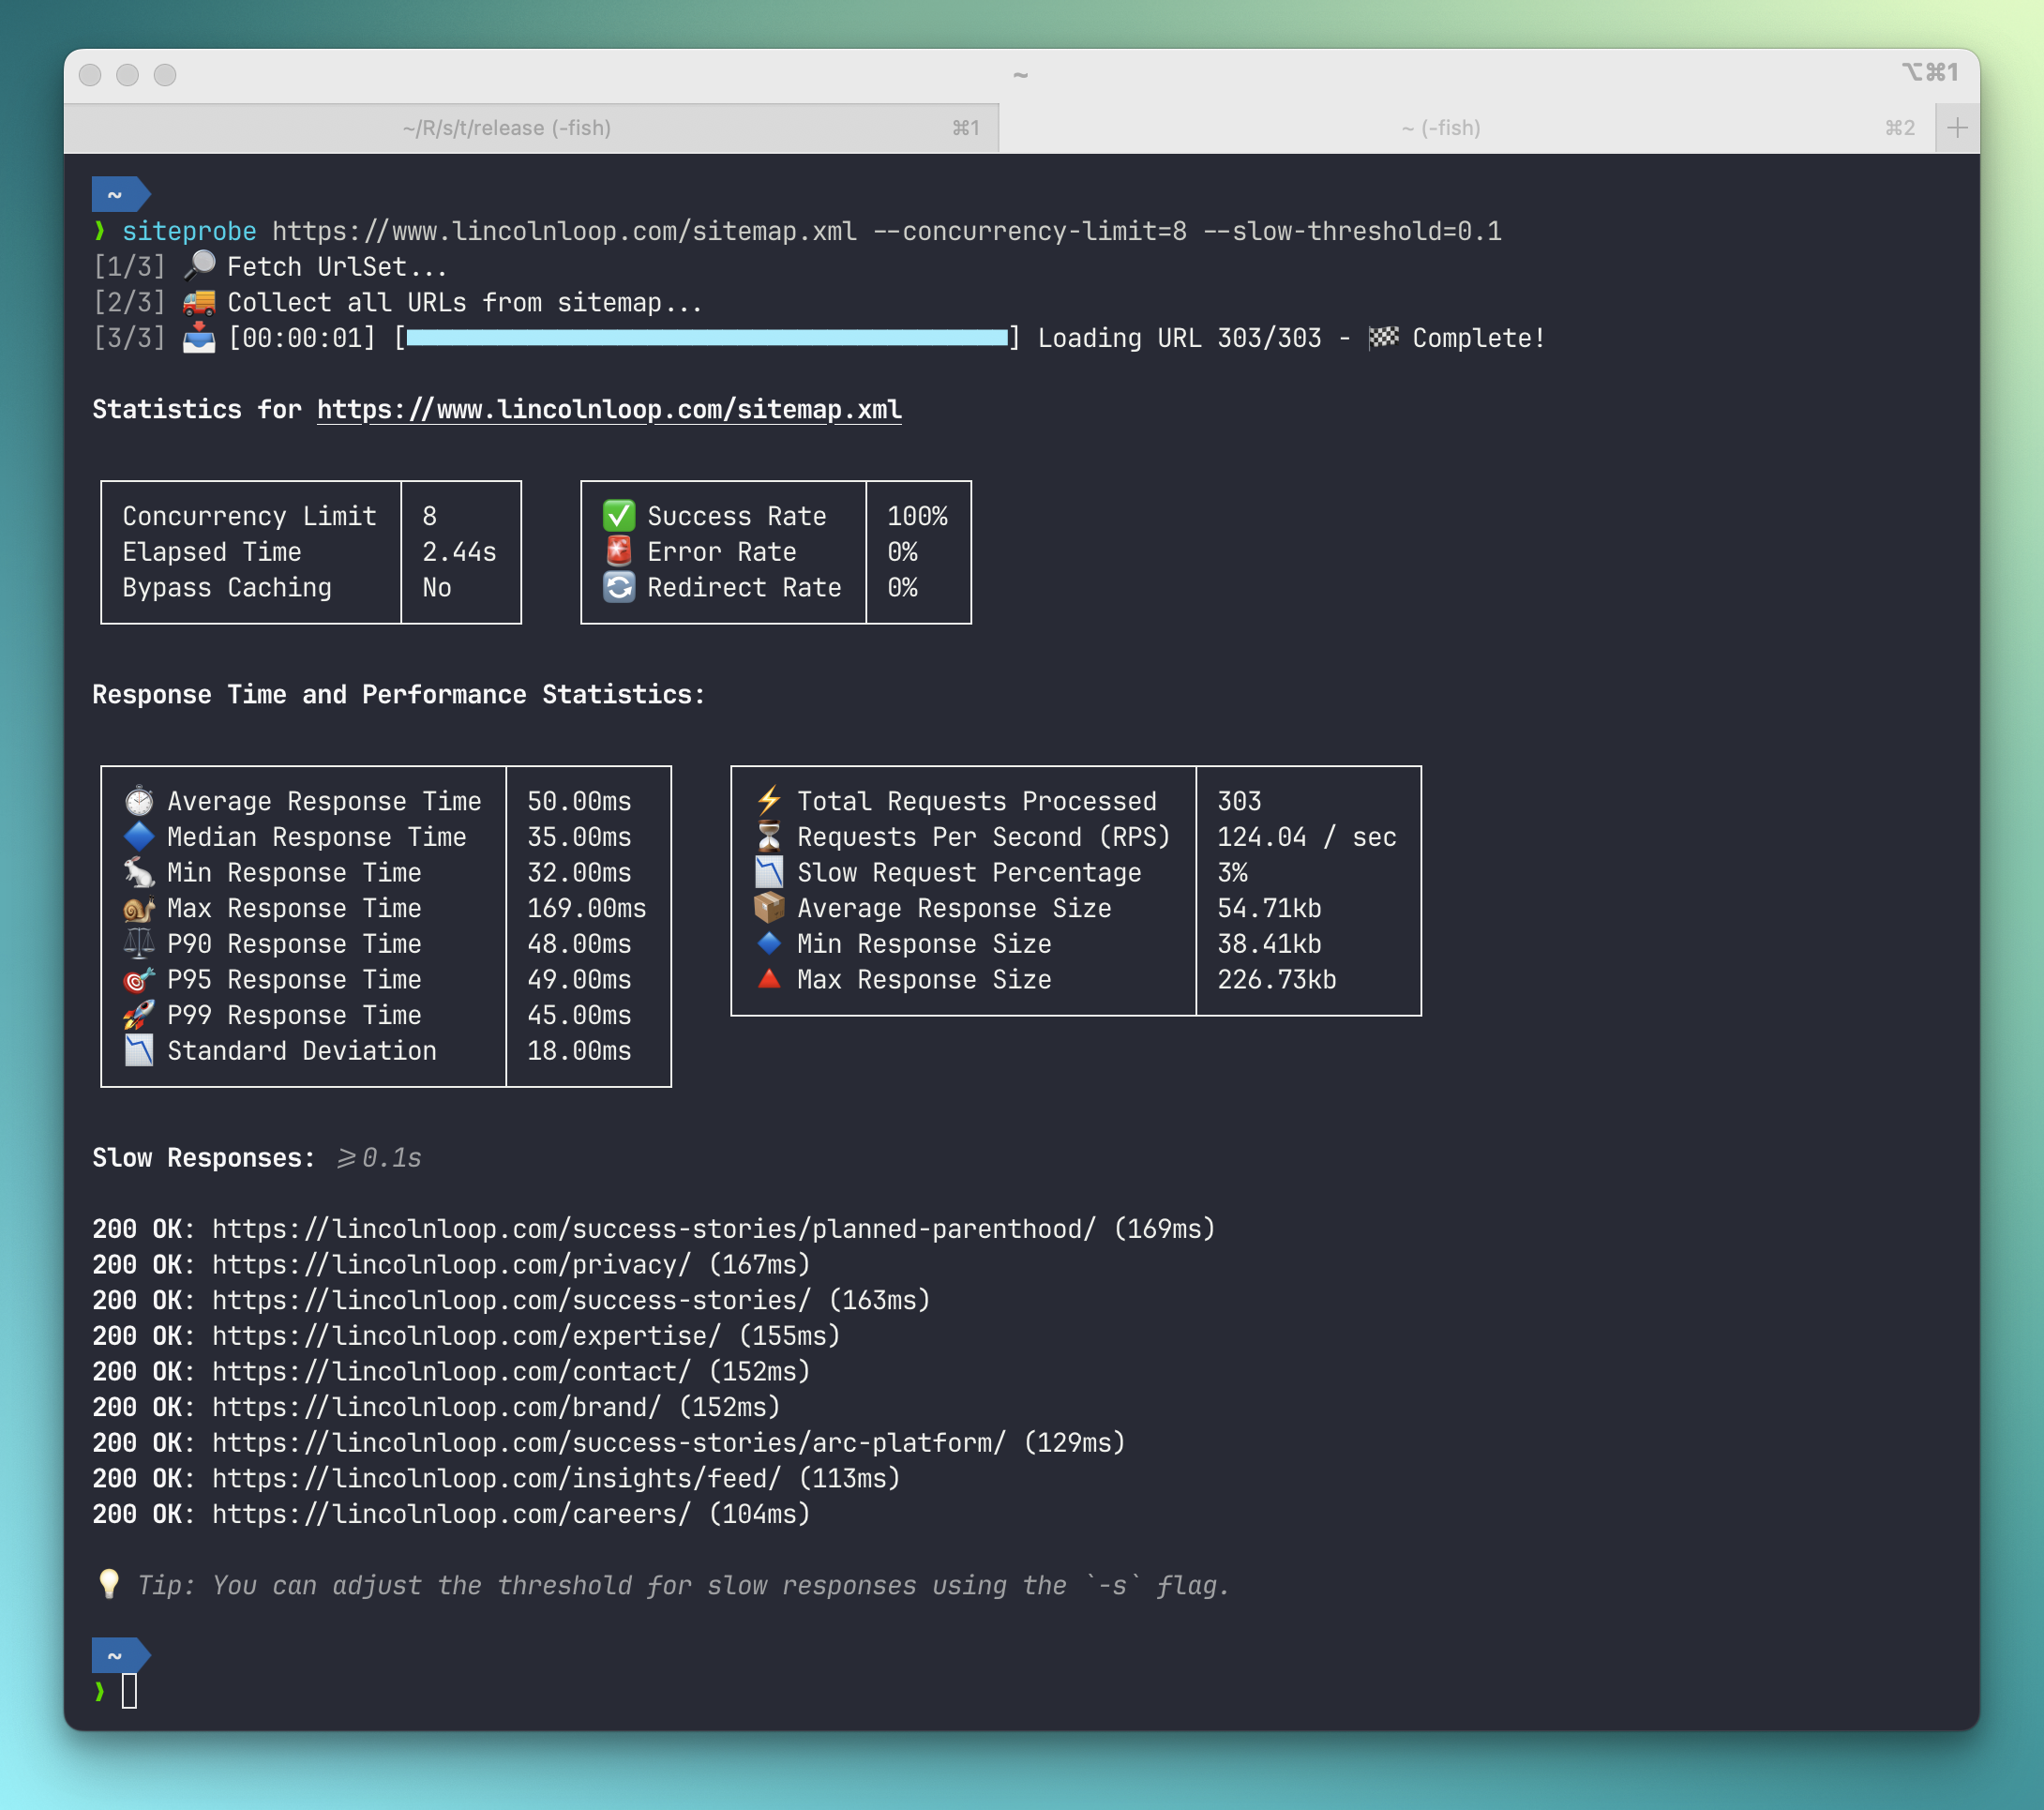Click the blue Redirect Rate arrows icon
The width and height of the screenshot is (2044, 1810).
(x=618, y=587)
